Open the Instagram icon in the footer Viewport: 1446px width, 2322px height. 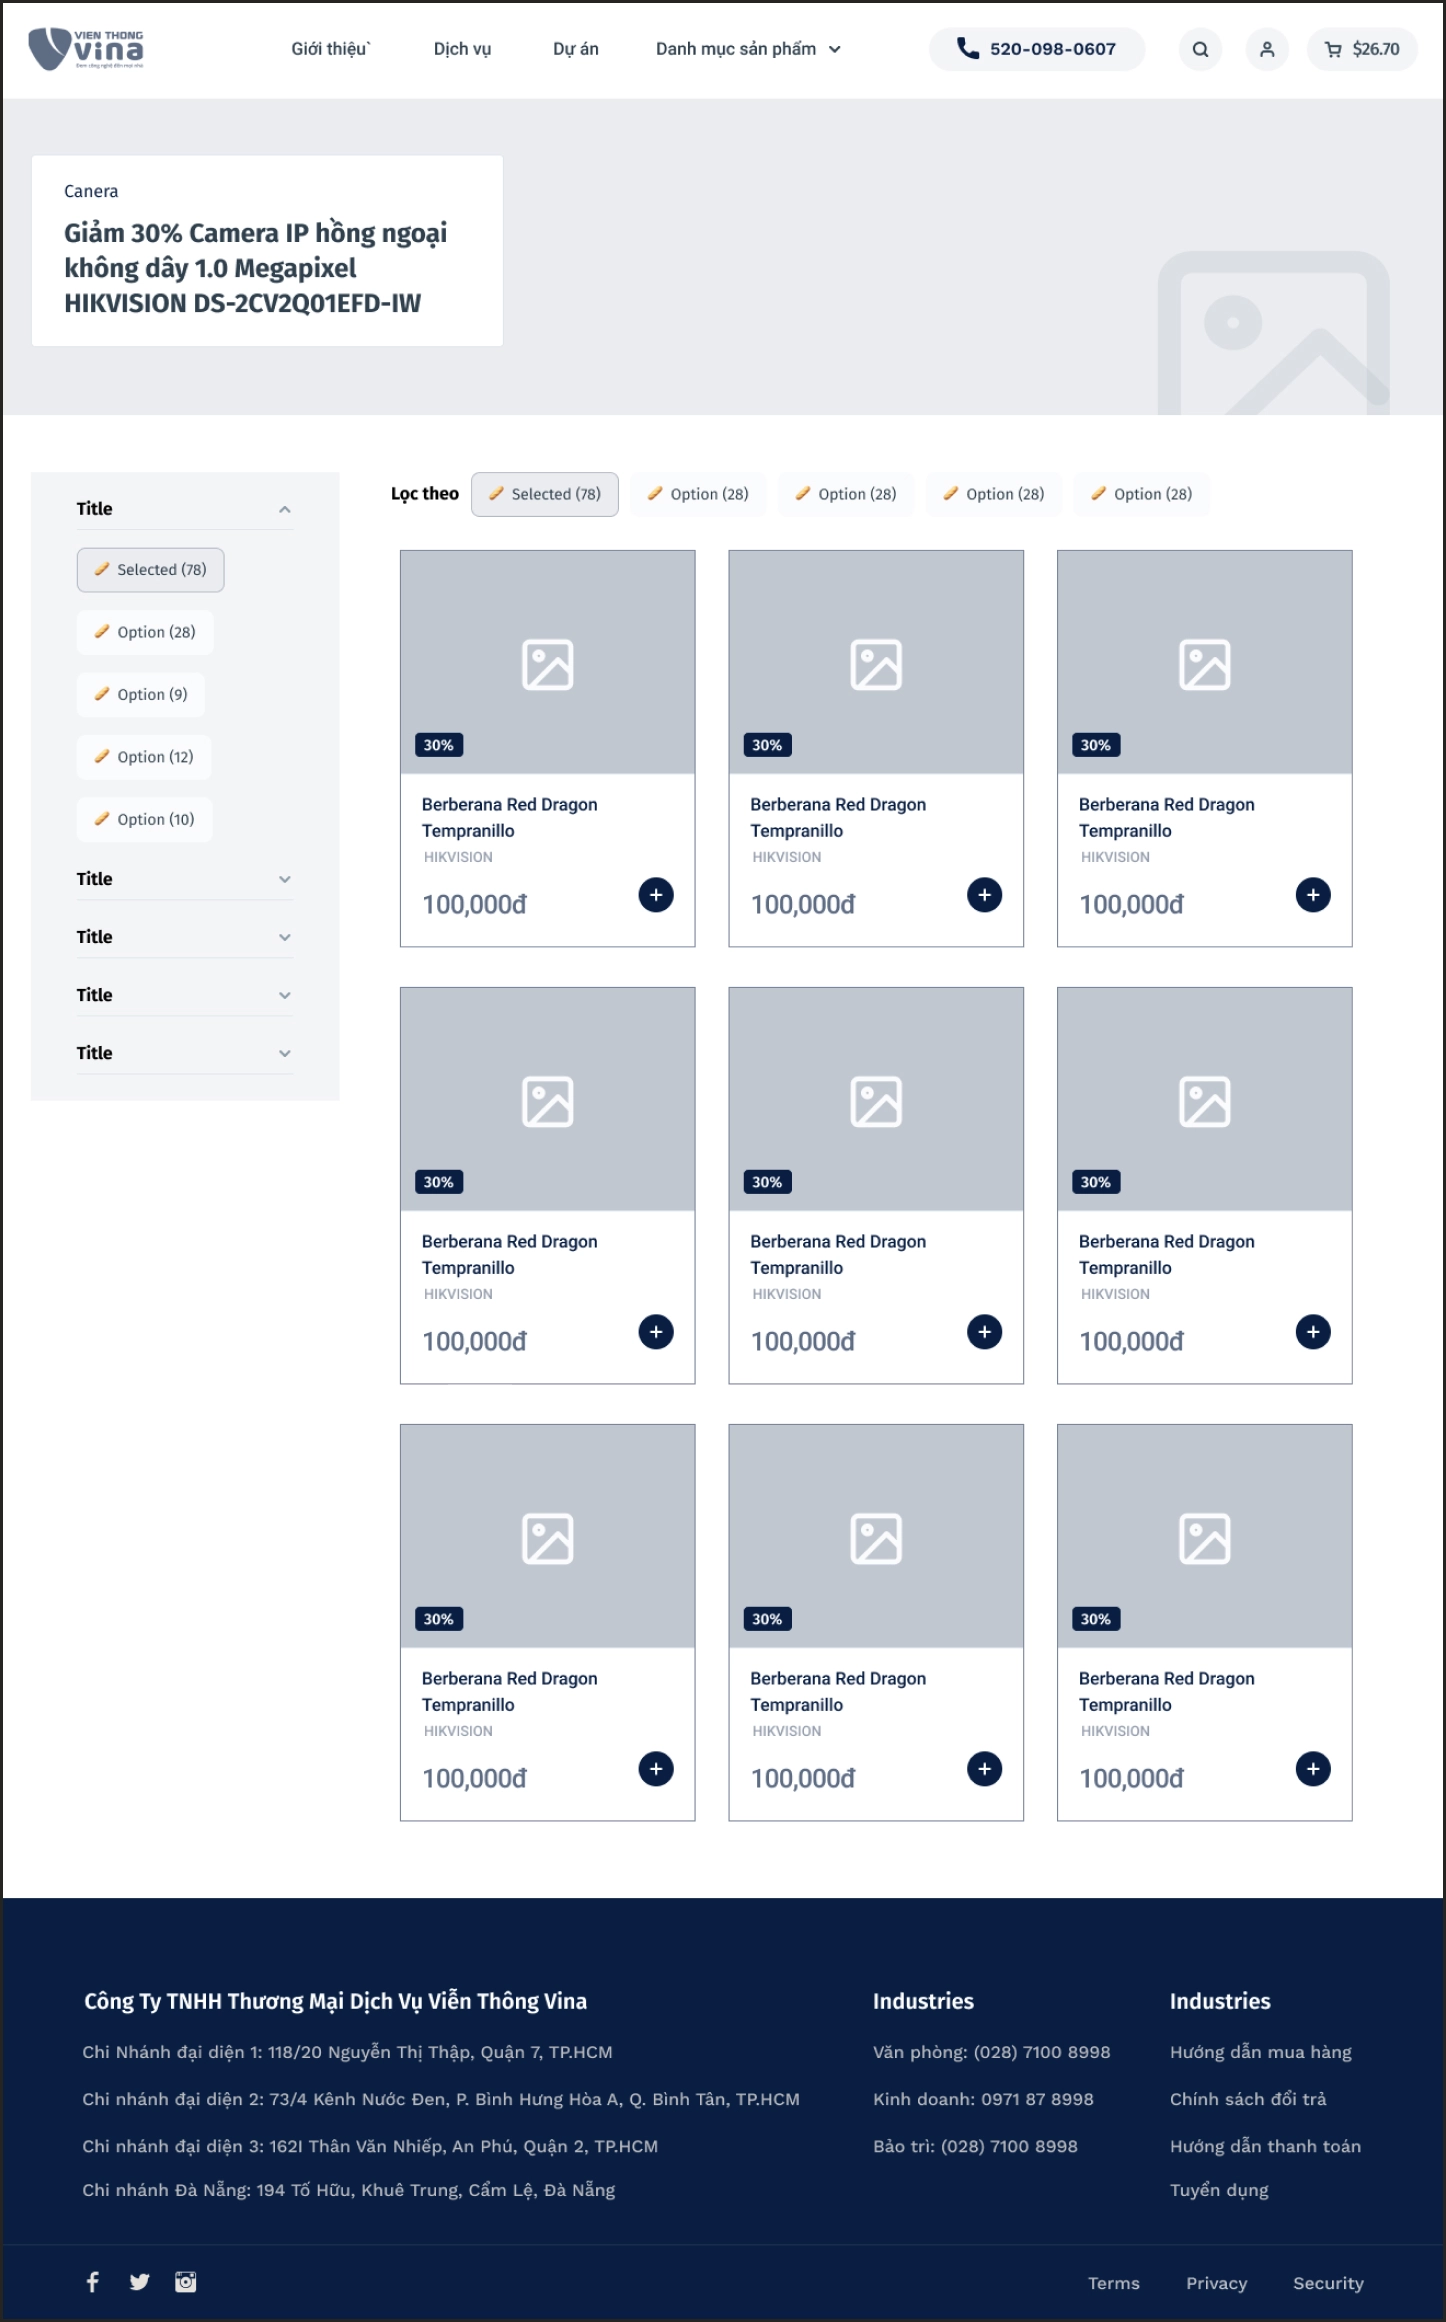[186, 2282]
